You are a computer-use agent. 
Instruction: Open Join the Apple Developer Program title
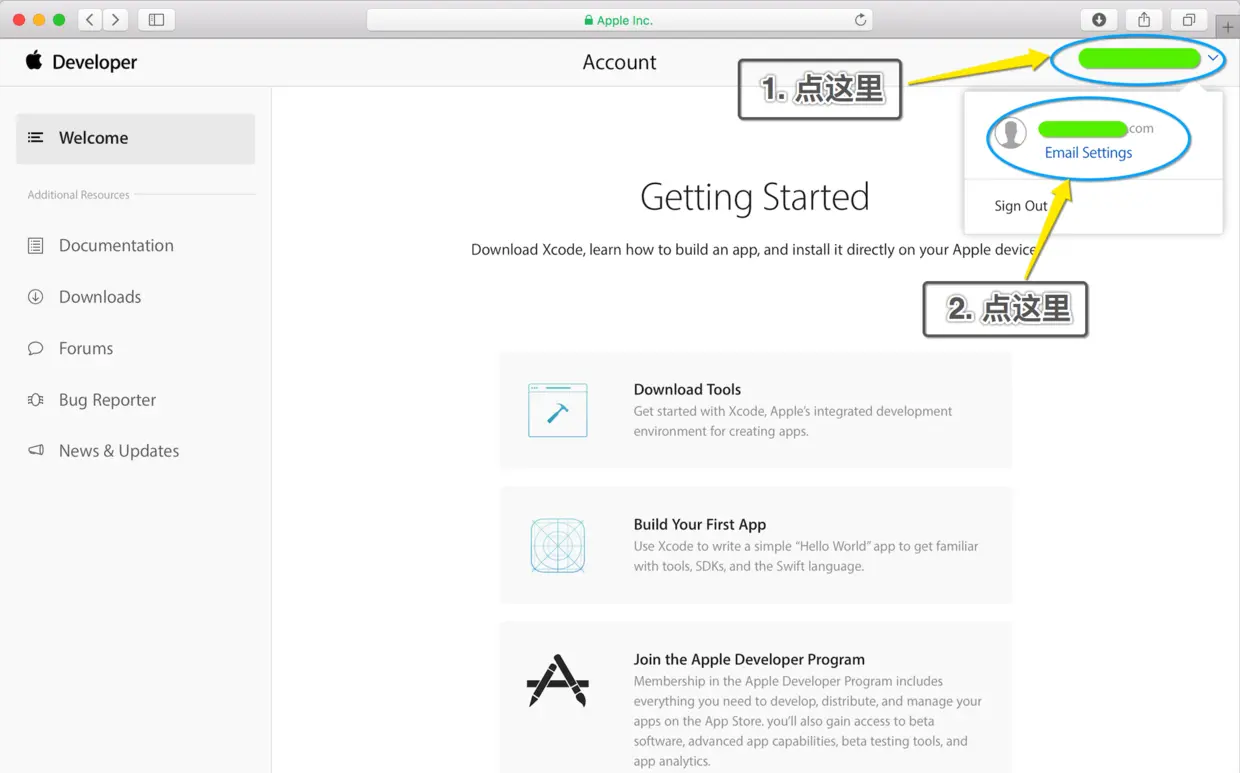[x=749, y=659]
